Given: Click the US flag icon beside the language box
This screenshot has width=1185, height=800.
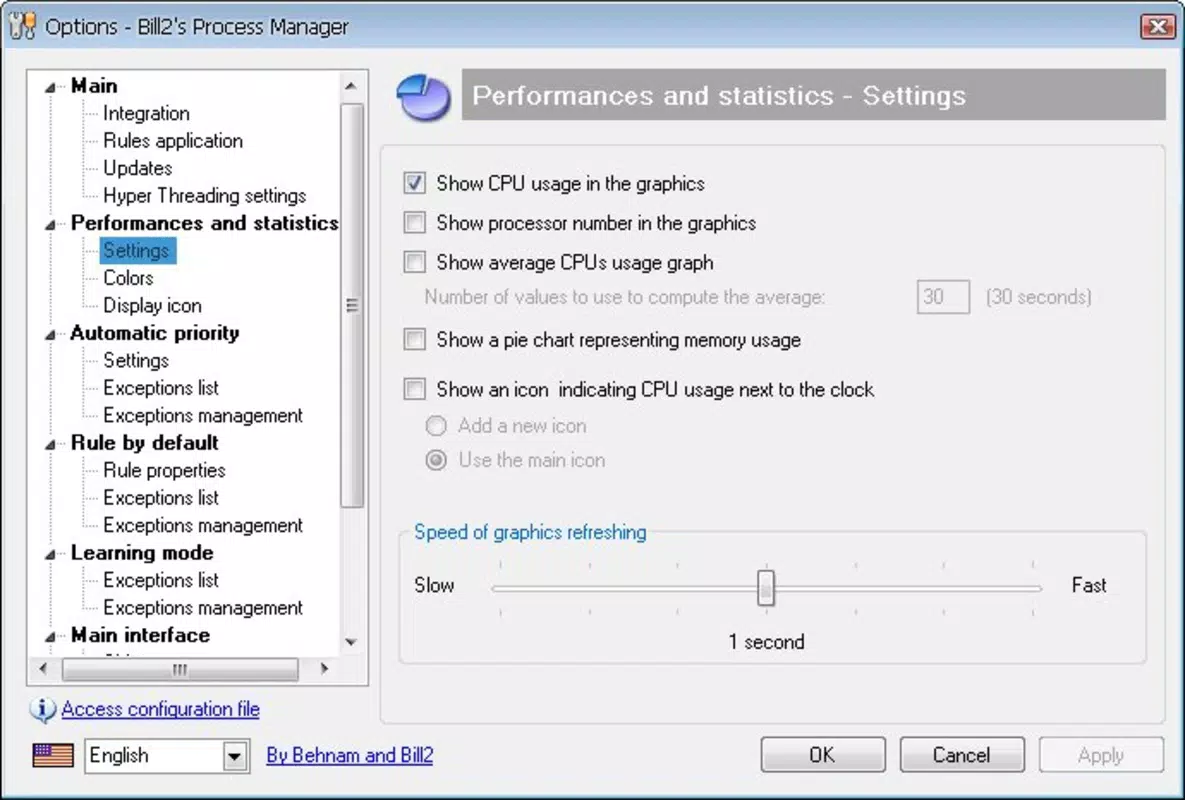Looking at the screenshot, I should coord(53,755).
